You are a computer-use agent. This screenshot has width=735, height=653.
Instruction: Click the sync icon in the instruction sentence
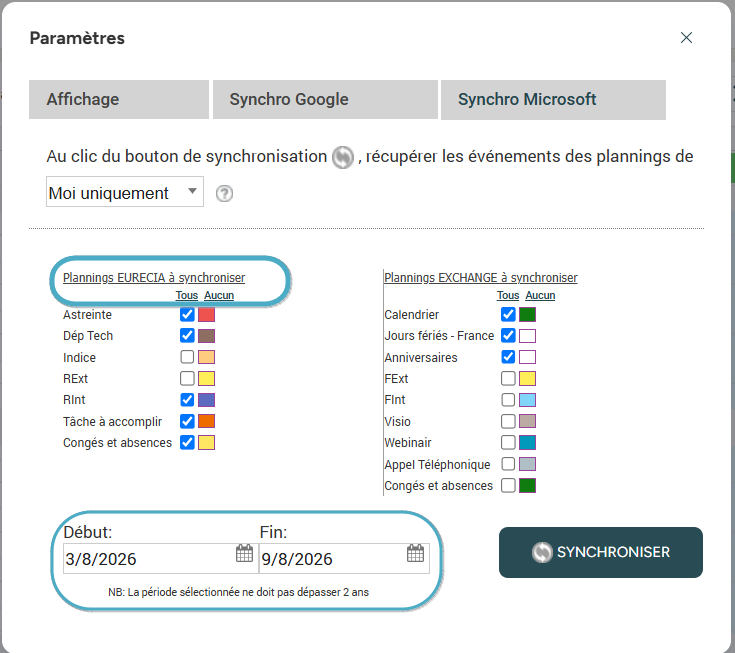pos(343,157)
